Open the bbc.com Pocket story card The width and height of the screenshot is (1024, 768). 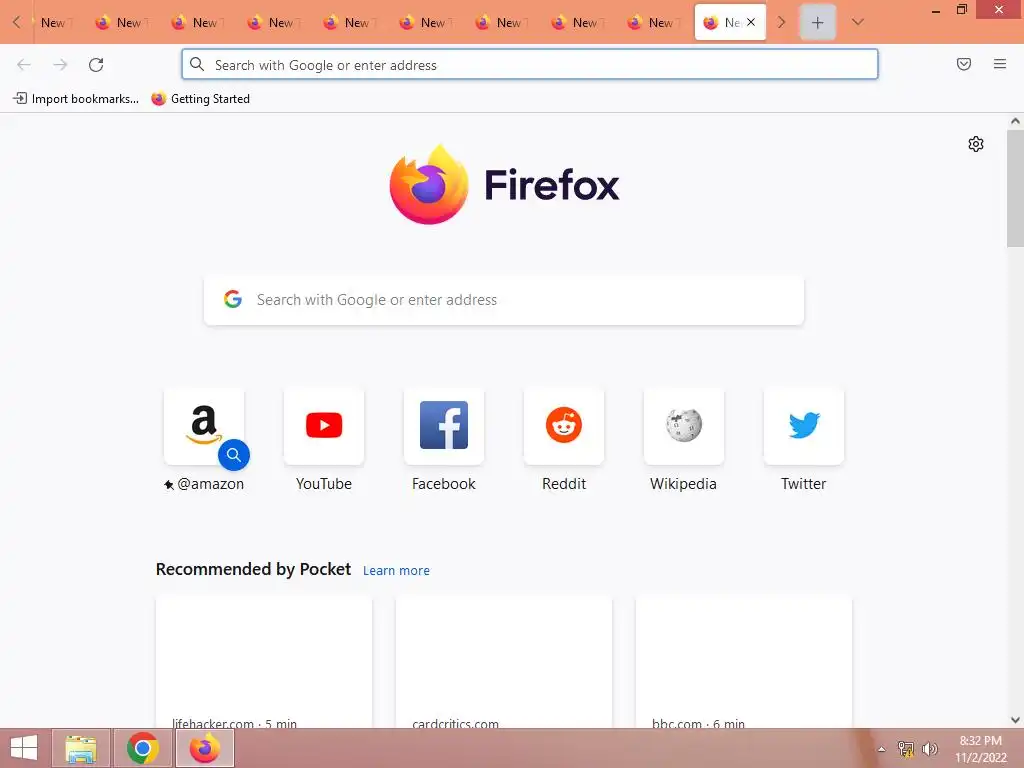(x=744, y=662)
